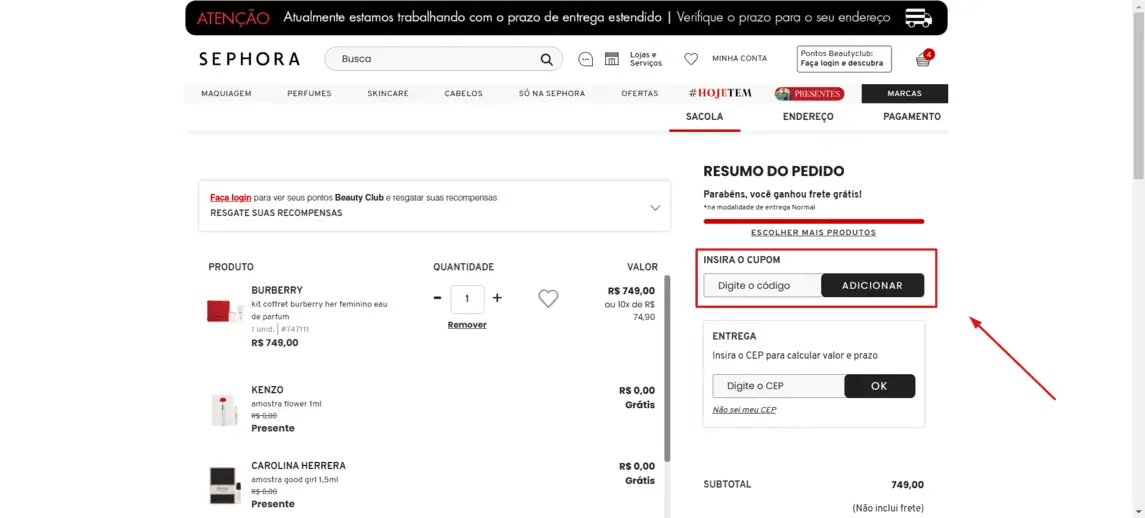Click the OK button for CEP

[879, 386]
